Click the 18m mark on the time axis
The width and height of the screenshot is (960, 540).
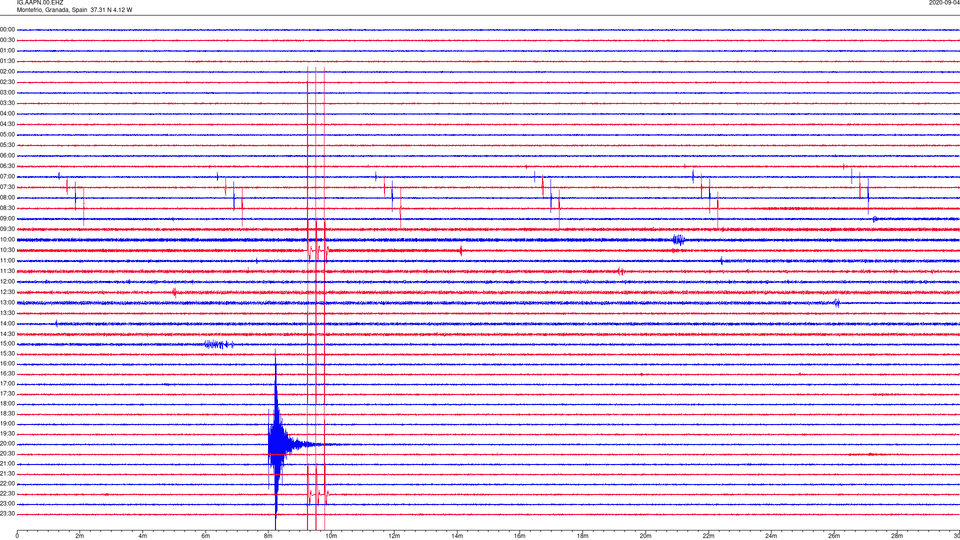coord(582,536)
